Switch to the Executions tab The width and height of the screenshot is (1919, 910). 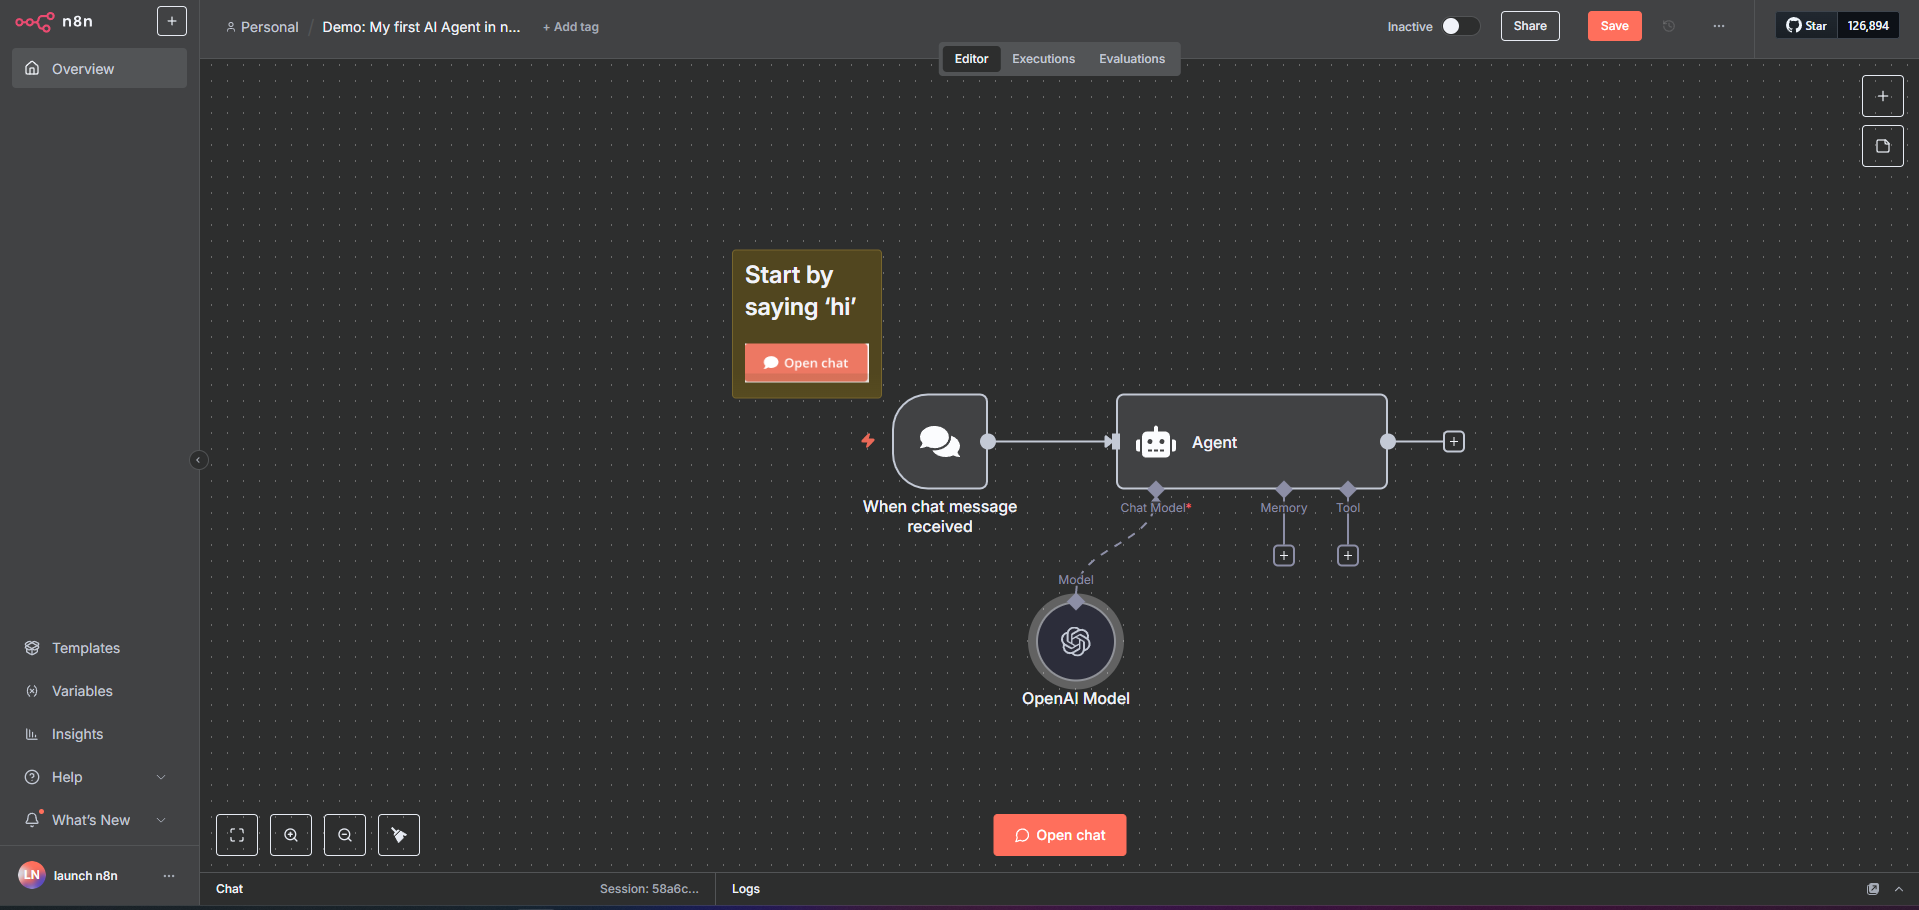[x=1043, y=59]
